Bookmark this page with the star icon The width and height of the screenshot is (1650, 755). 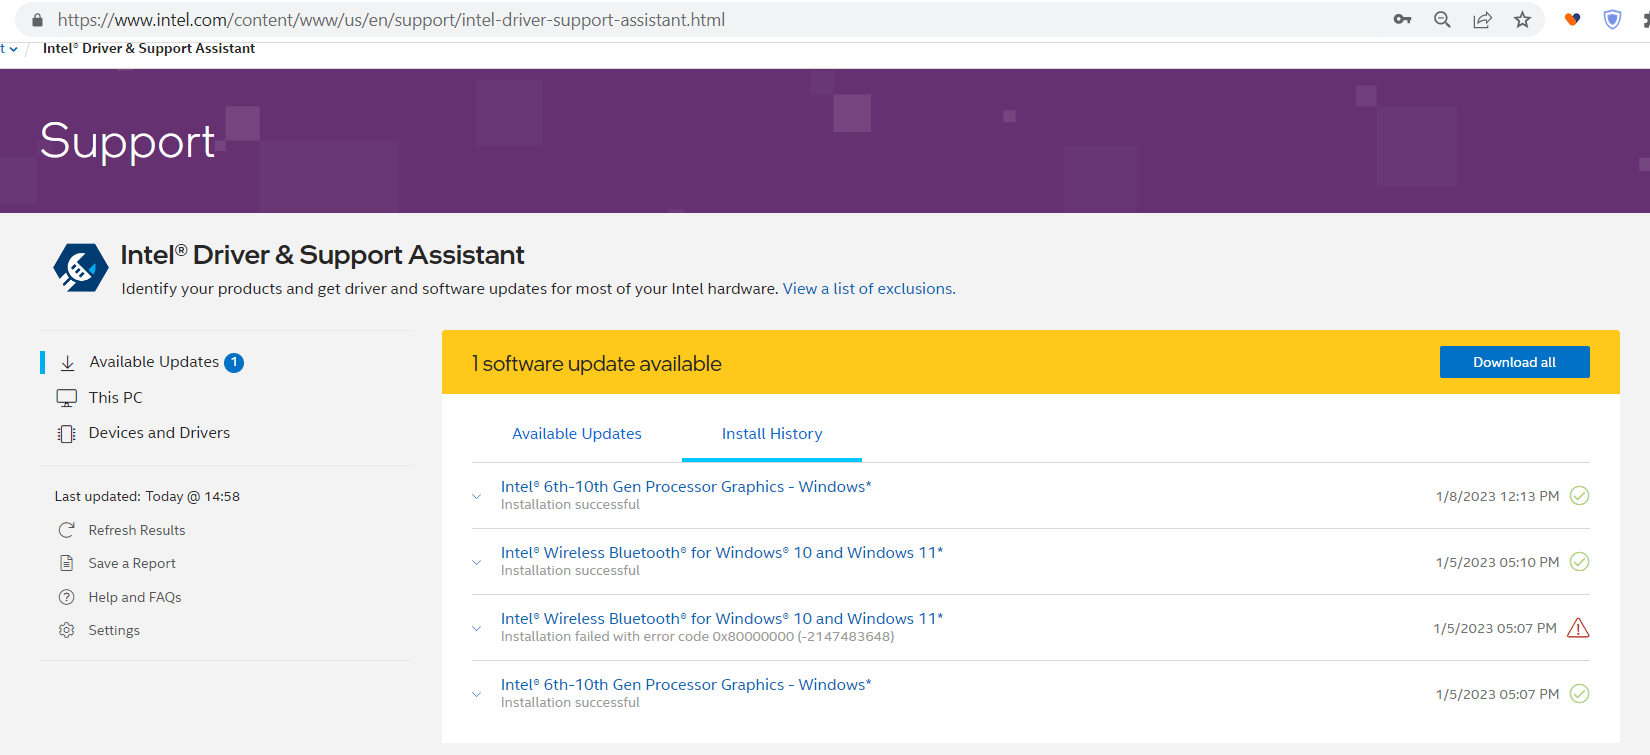pyautogui.click(x=1522, y=19)
